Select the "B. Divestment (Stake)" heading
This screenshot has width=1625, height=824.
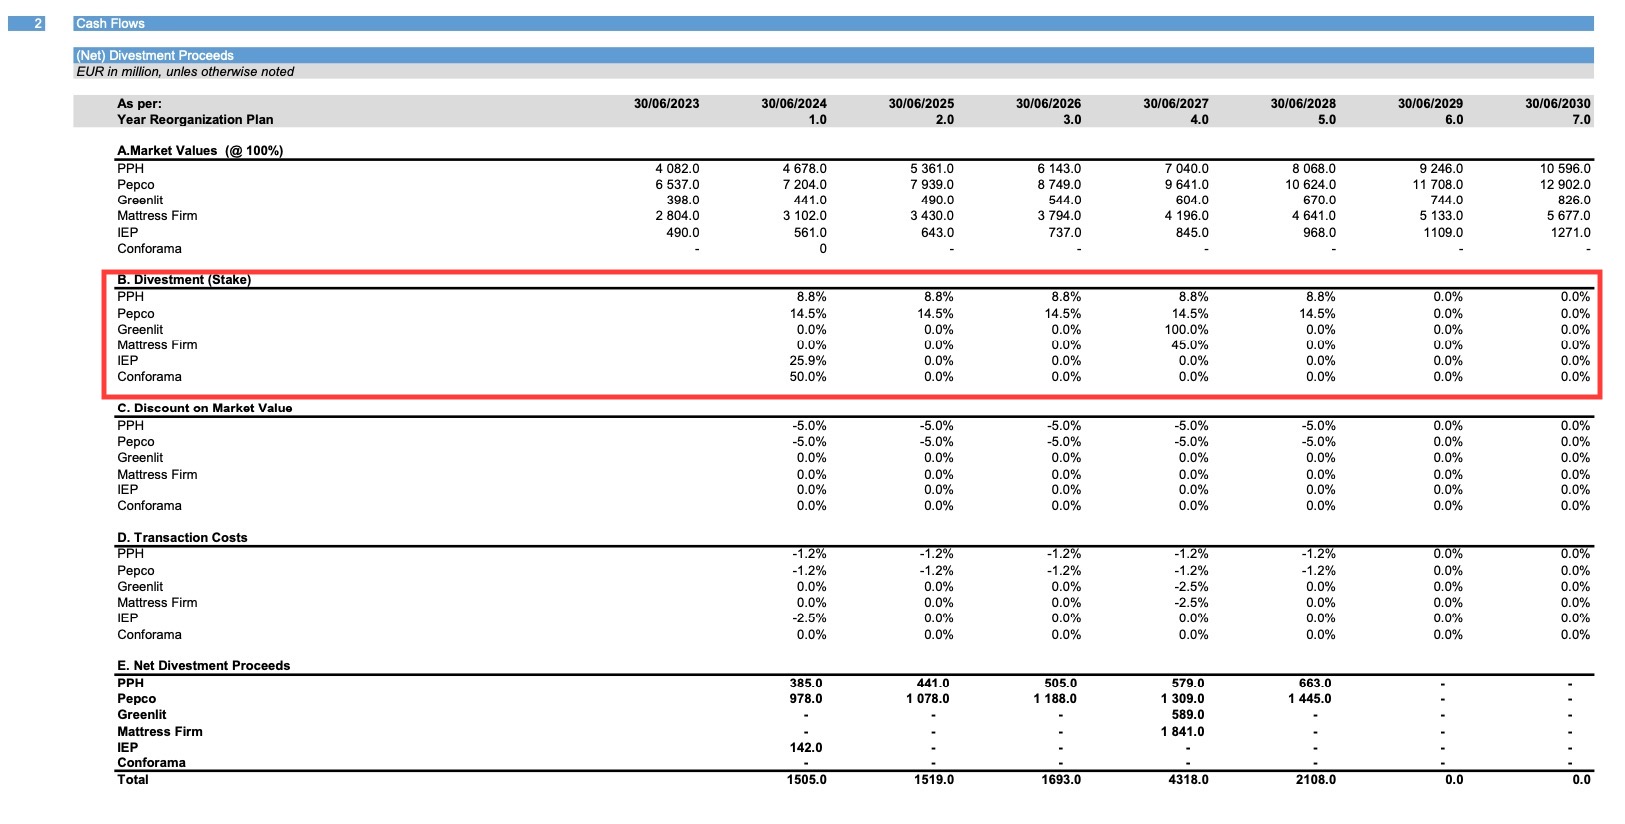pyautogui.click(x=184, y=280)
